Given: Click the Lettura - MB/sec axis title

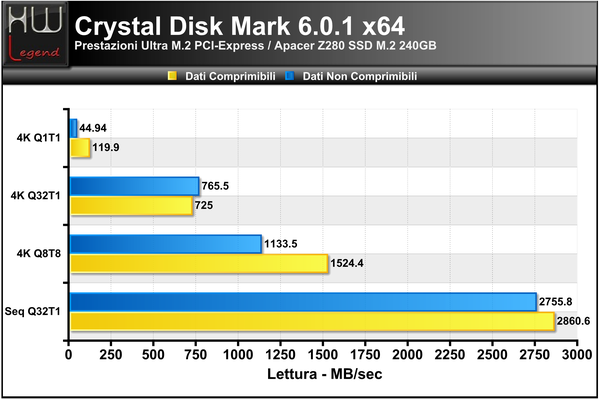Looking at the screenshot, I should click(324, 374).
